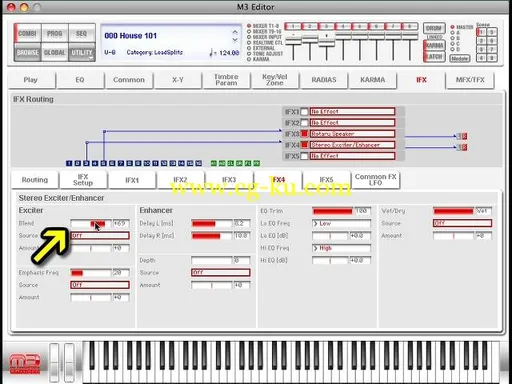512x384 pixels.
Task: Open the MFX/TFX tab
Action: point(470,80)
